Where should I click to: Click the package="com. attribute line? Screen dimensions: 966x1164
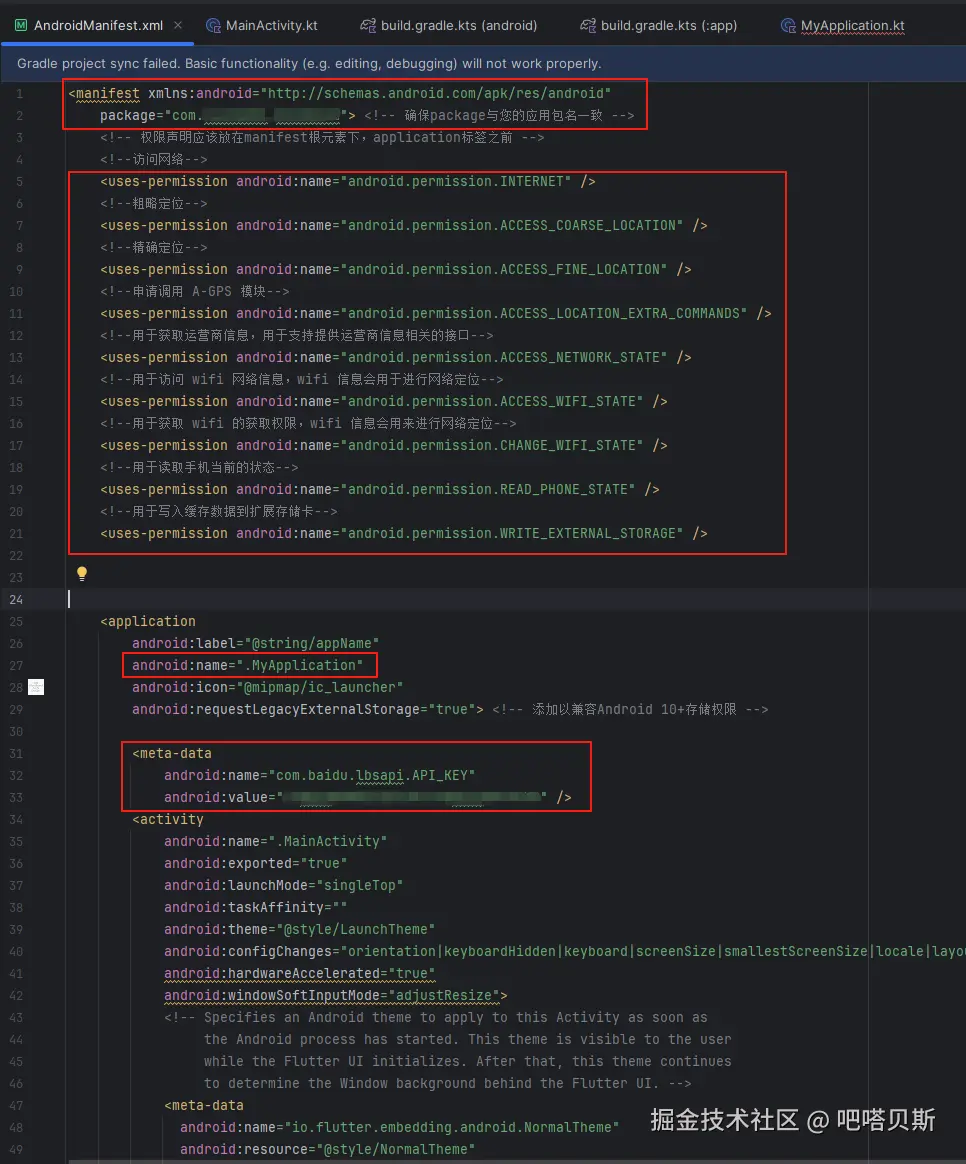tap(228, 115)
